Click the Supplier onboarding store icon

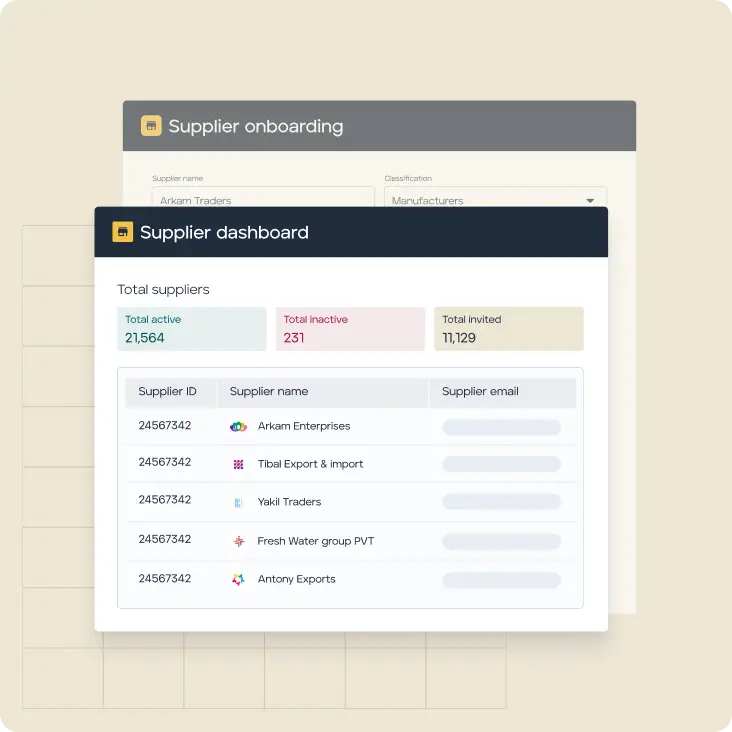(151, 126)
